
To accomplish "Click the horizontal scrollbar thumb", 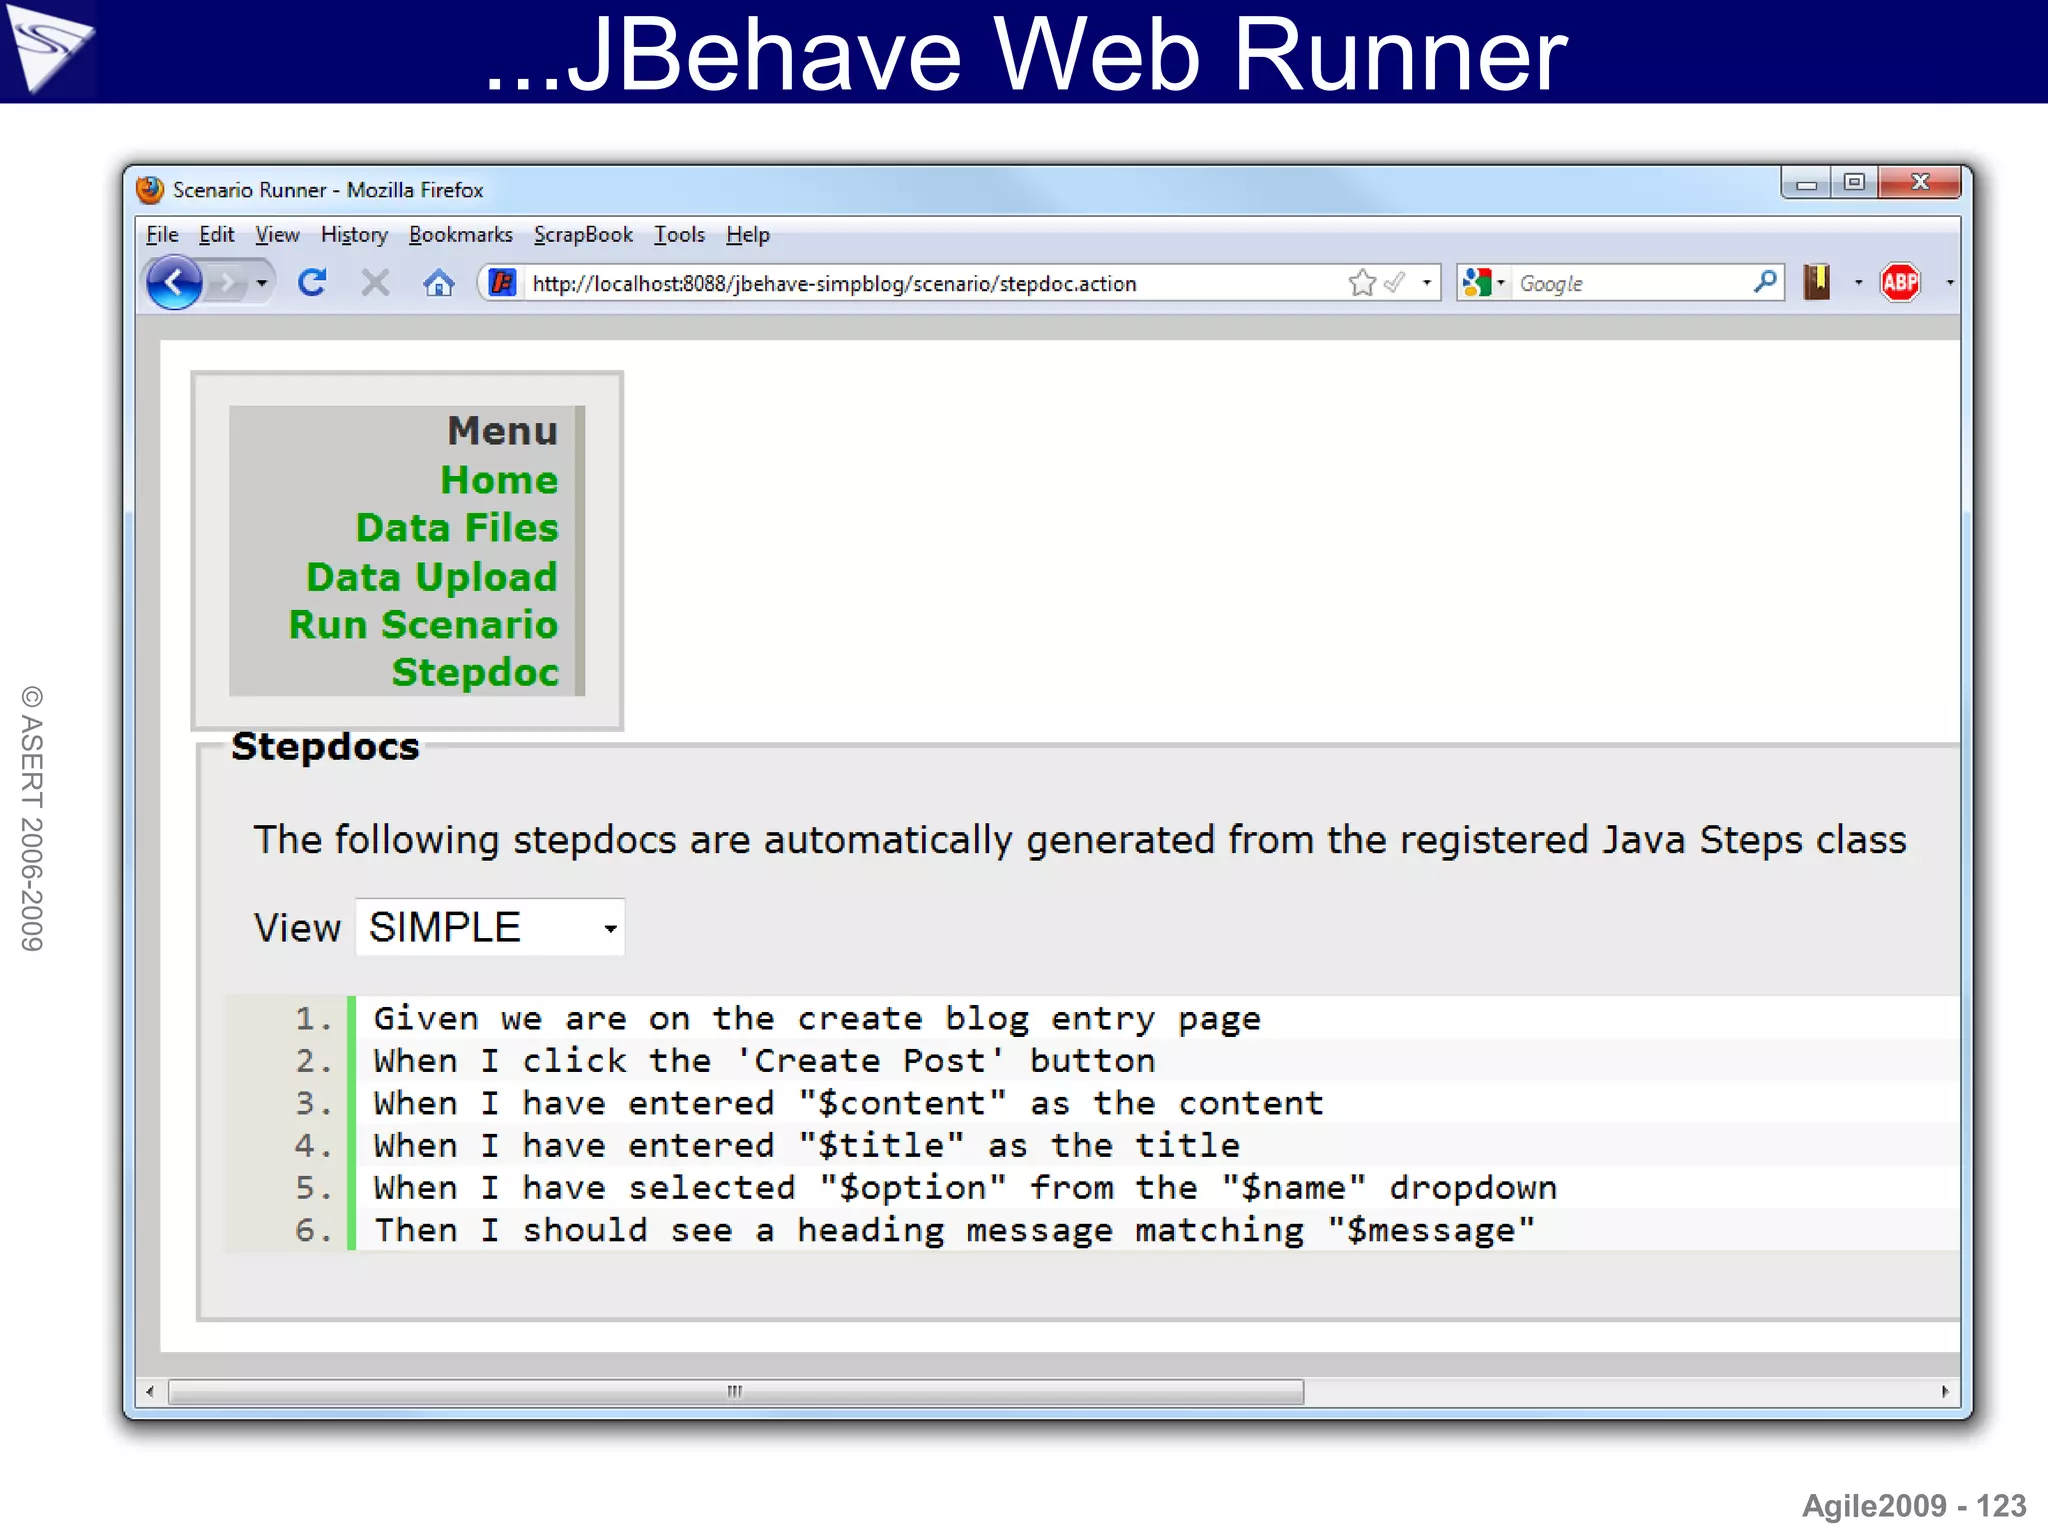I will pos(735,1391).
